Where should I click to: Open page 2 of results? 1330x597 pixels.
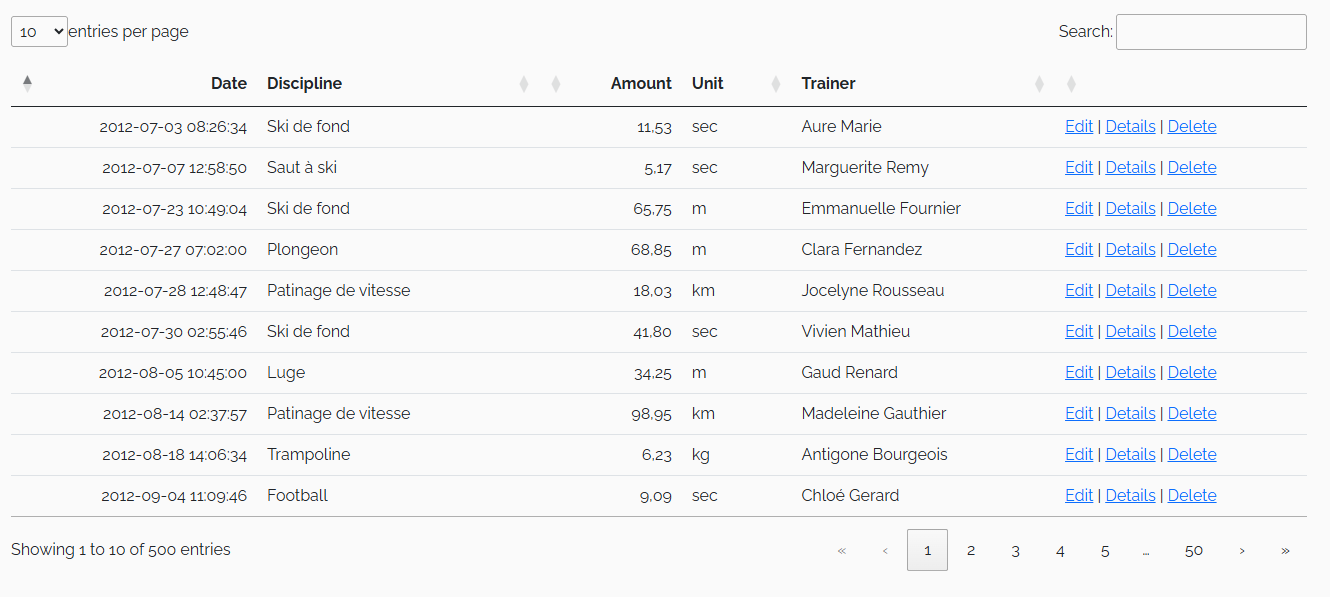tap(971, 550)
